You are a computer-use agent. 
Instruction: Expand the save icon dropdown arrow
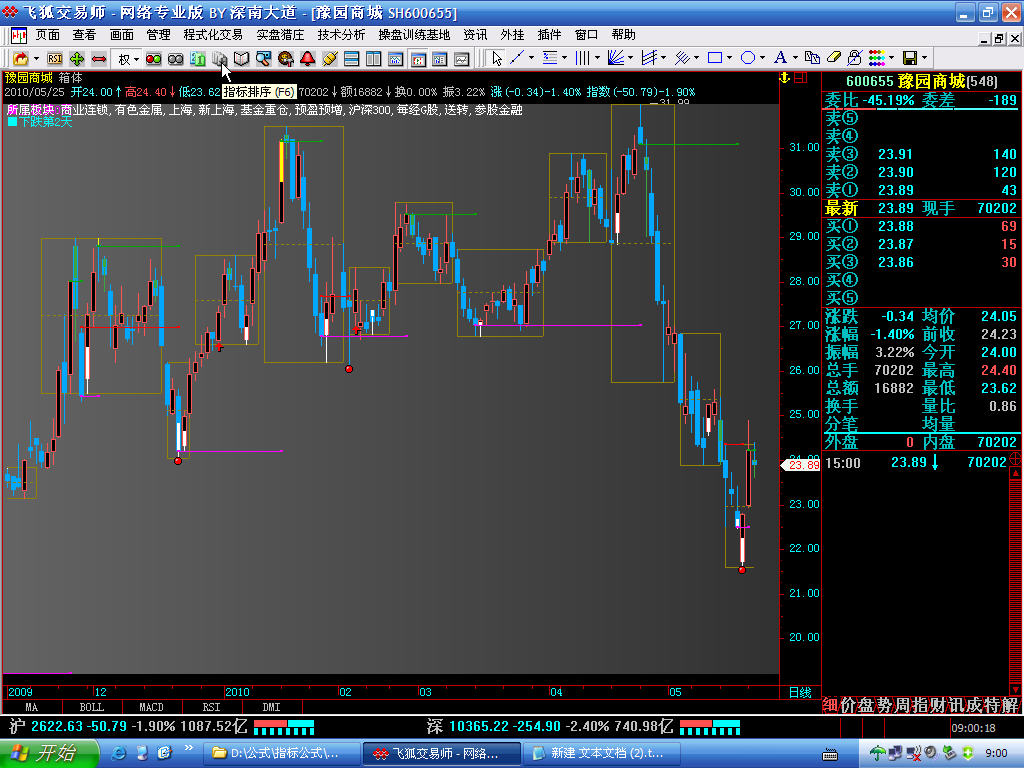(x=925, y=58)
